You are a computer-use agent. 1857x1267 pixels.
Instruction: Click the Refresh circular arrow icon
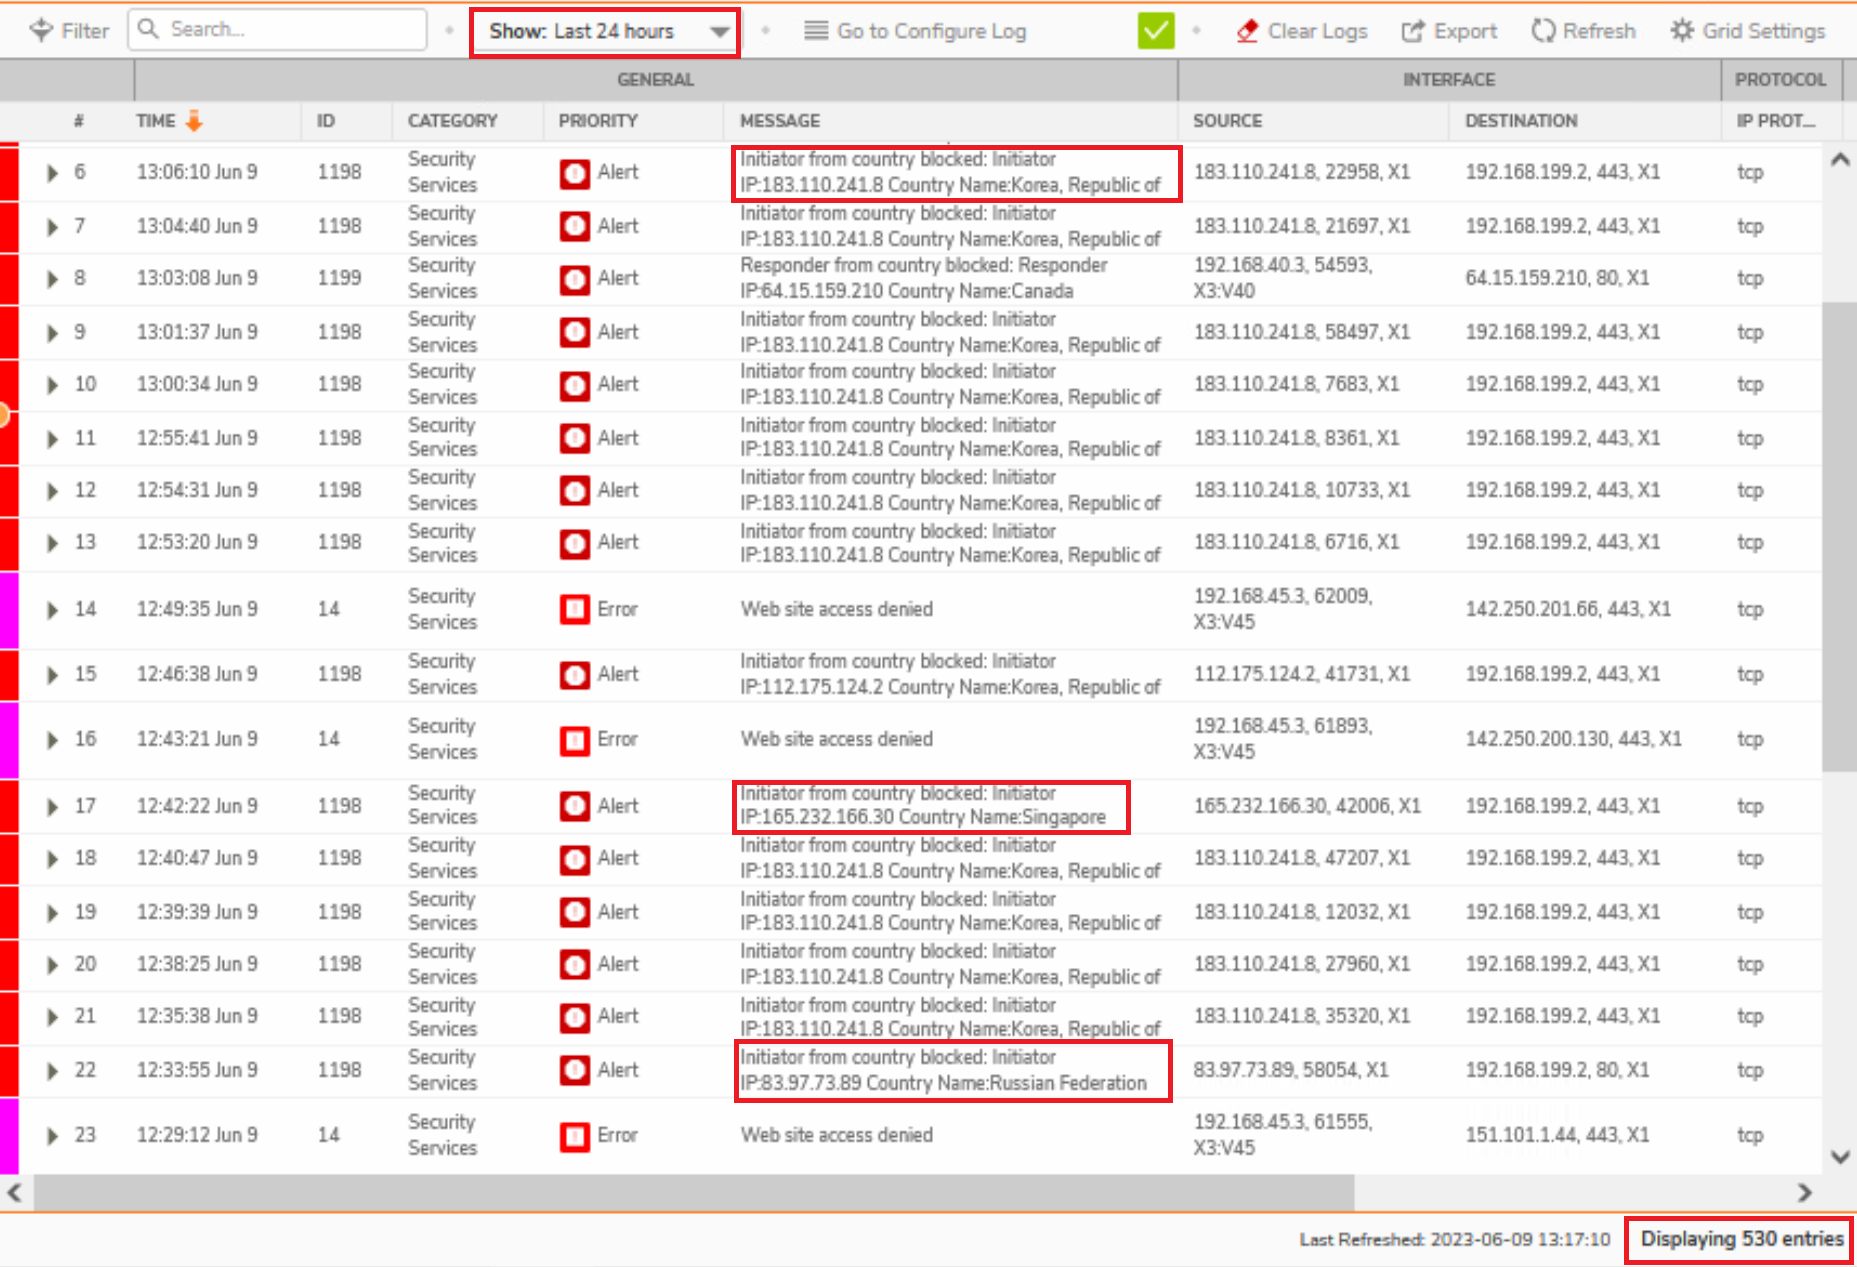click(x=1543, y=31)
